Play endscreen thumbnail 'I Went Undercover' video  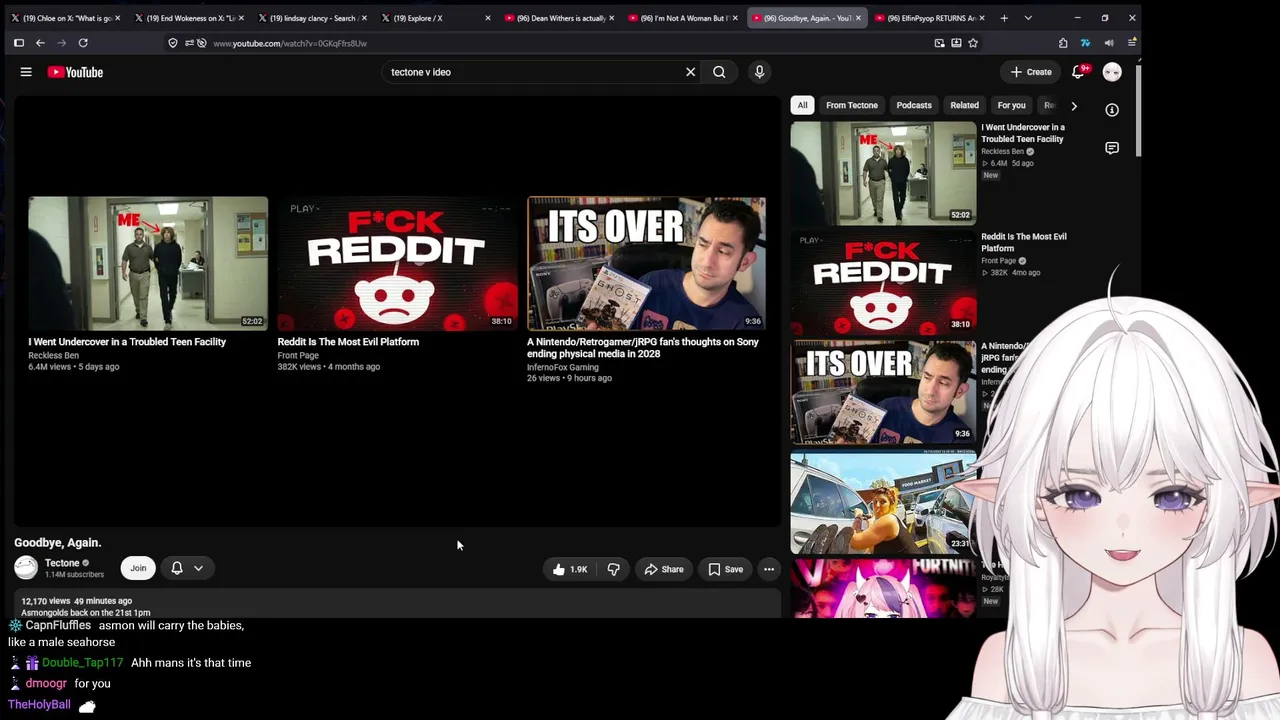click(148, 263)
